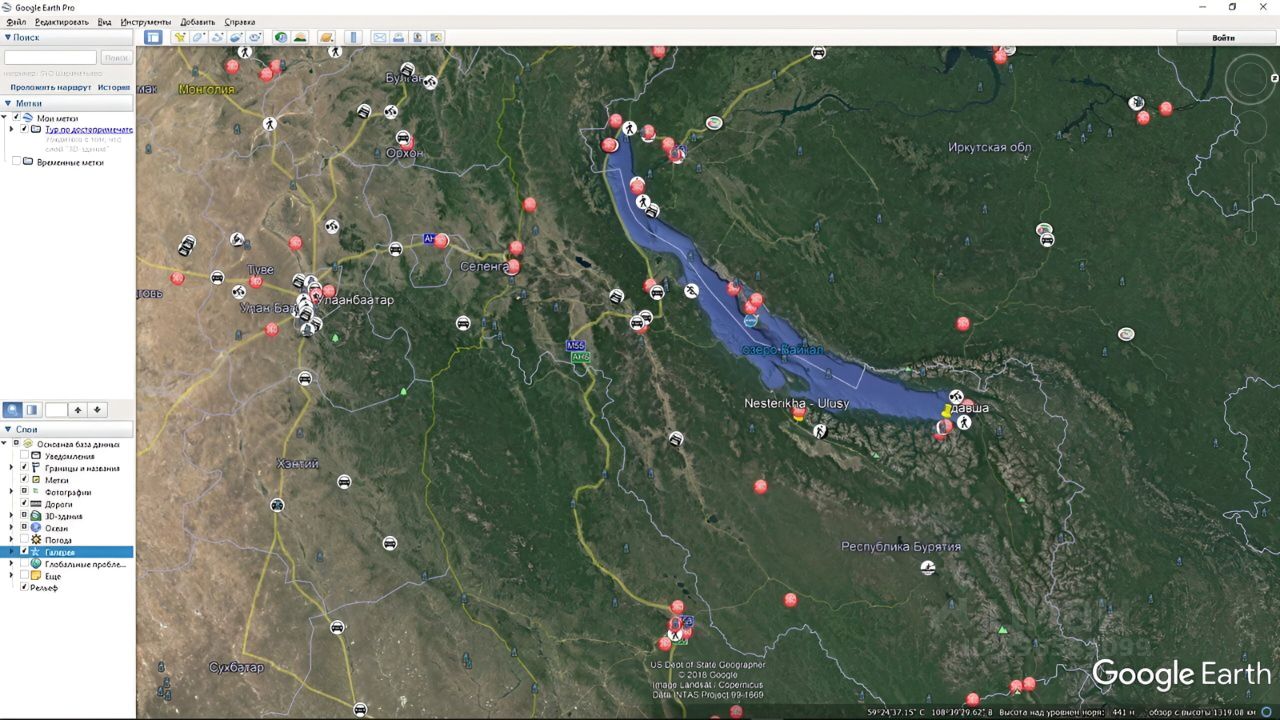Expand the Тур по достопримечательностям folder

coord(12,130)
